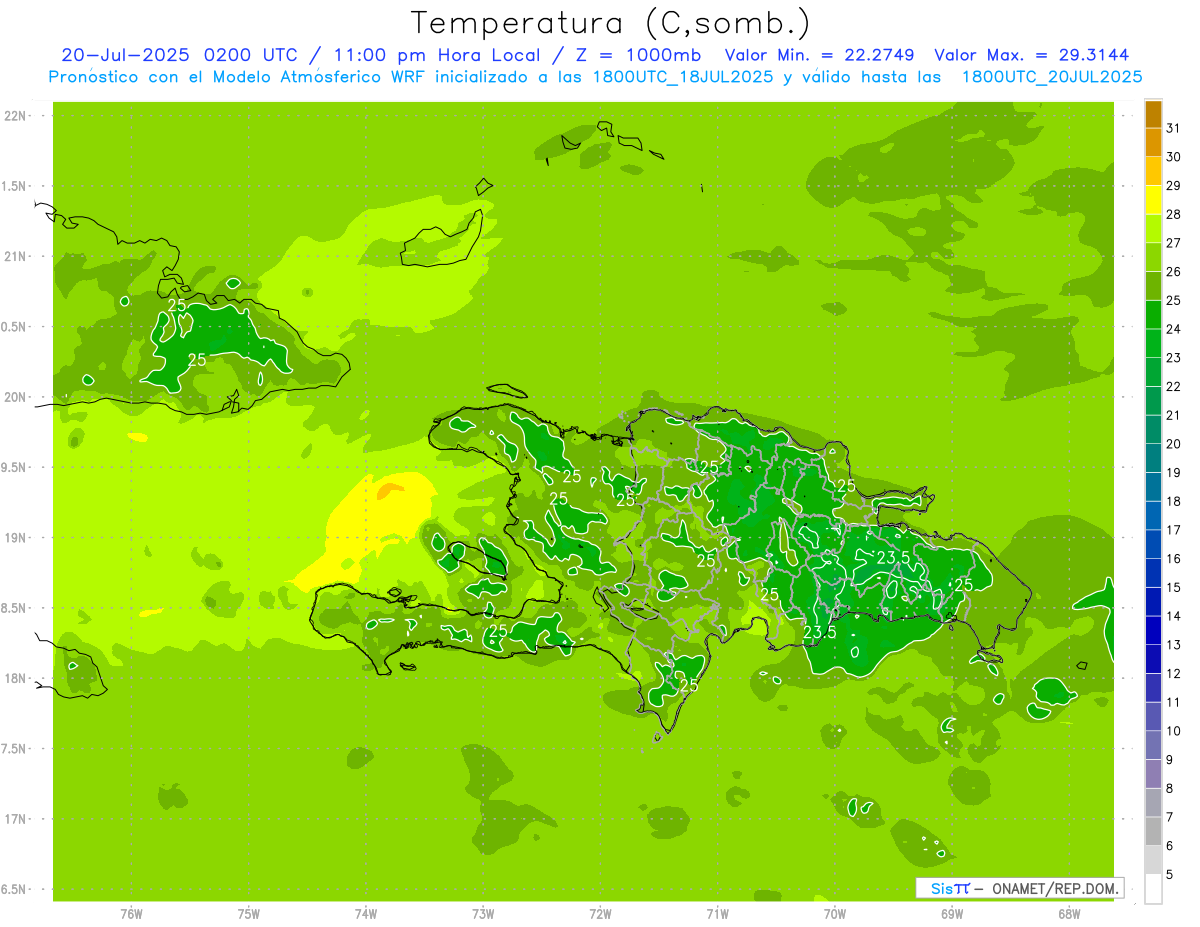This screenshot has width=1200, height=927.
Task: Click the legend value 15
Action: pos(1174,587)
